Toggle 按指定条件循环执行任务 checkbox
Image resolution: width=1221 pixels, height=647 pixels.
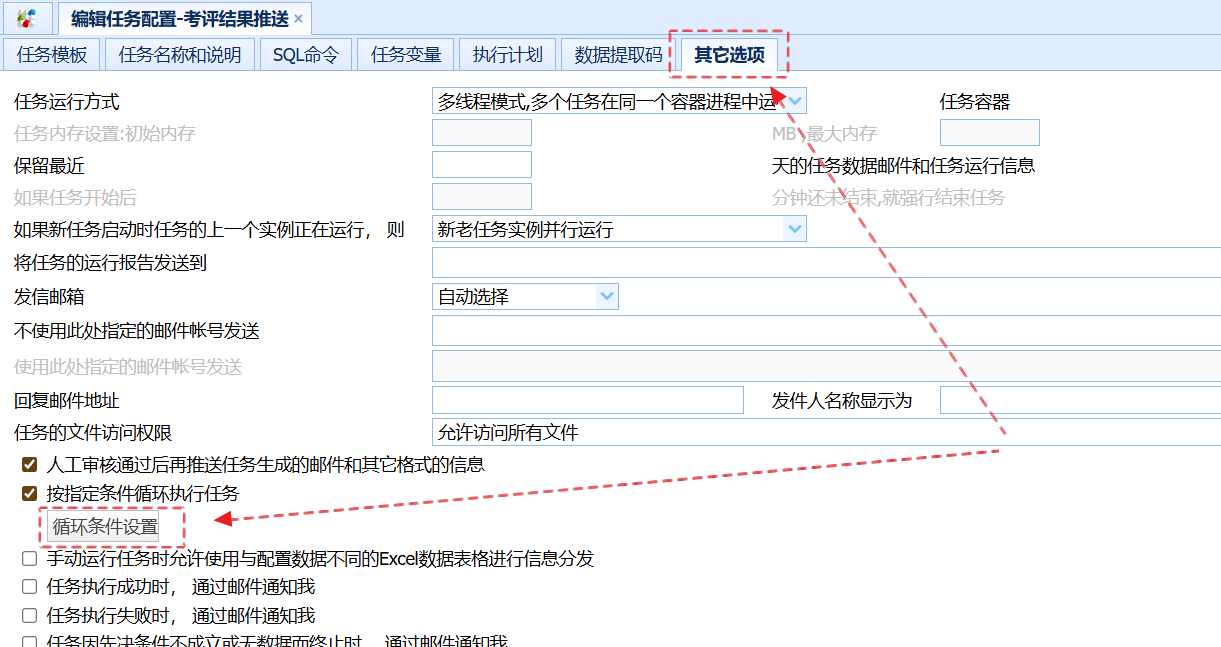(x=30, y=493)
